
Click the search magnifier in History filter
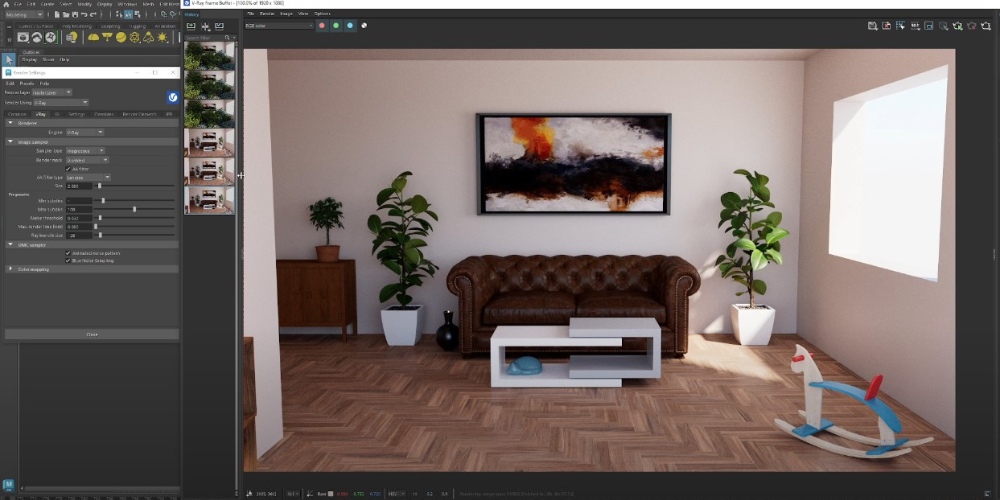[x=227, y=38]
